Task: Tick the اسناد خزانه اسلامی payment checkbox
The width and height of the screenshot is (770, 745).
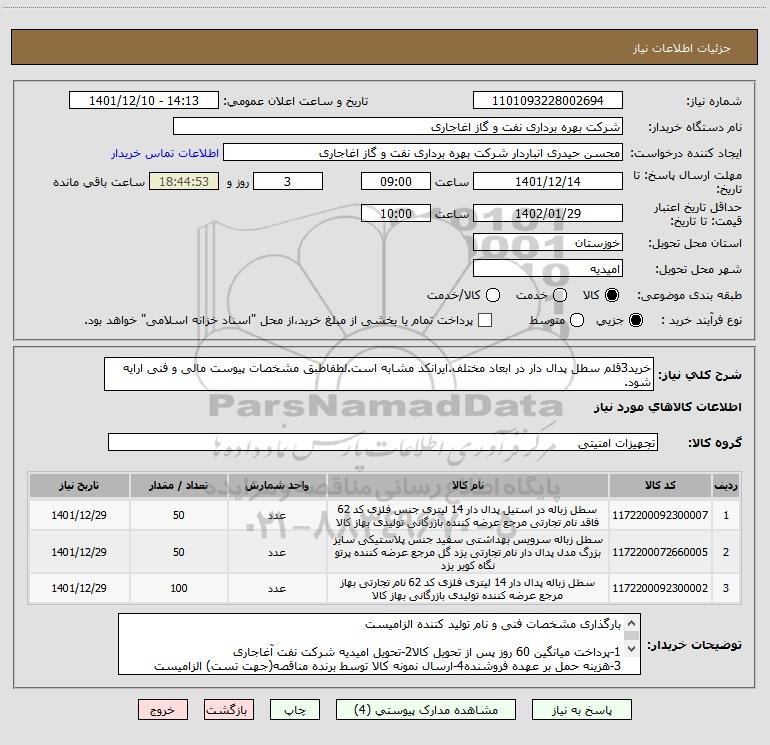Action: (x=485, y=320)
